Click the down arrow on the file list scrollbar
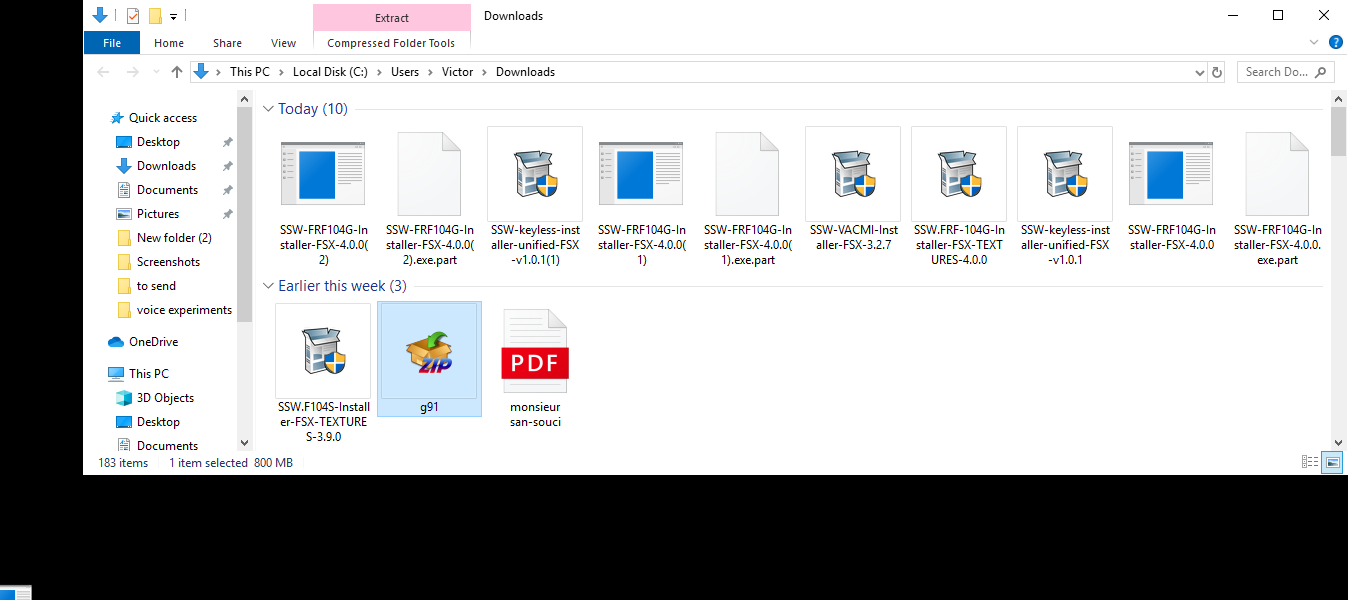This screenshot has height=600, width=1348. 1338,441
